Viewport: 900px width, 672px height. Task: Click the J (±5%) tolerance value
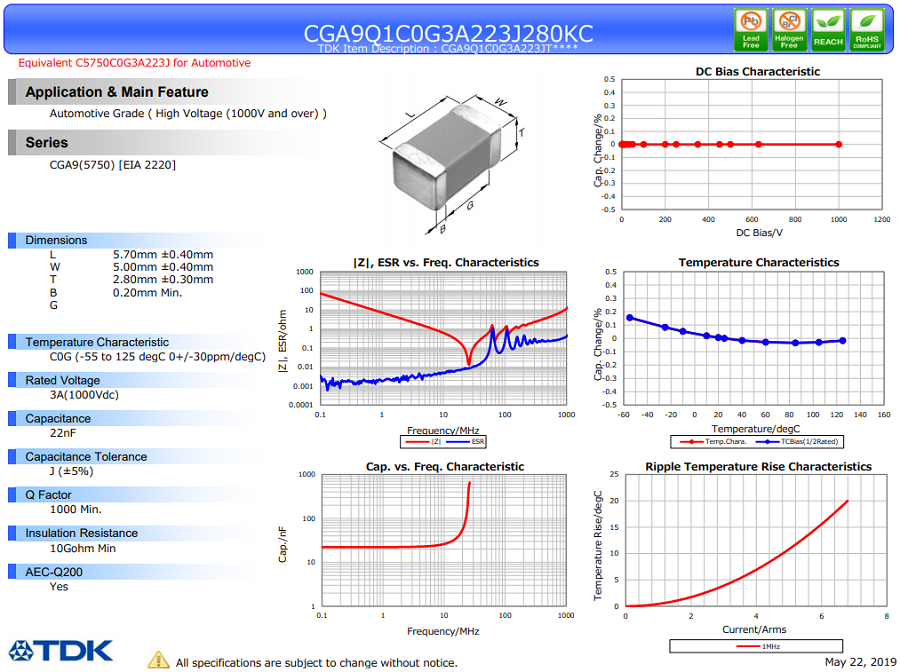coord(71,472)
